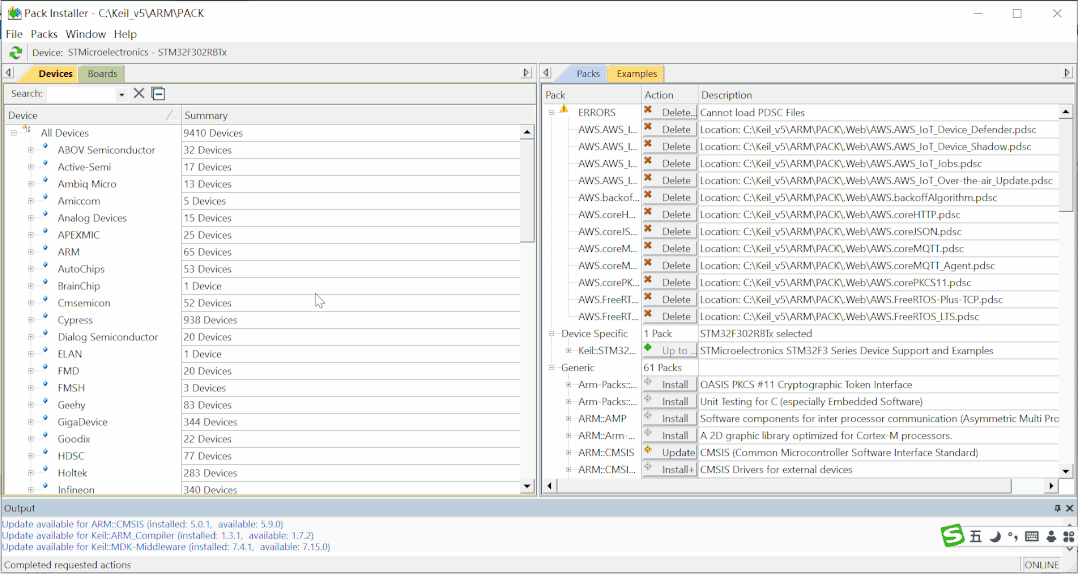Click the Packs list scroll up arrow
The image size is (1078, 574).
pyautogui.click(x=1066, y=111)
